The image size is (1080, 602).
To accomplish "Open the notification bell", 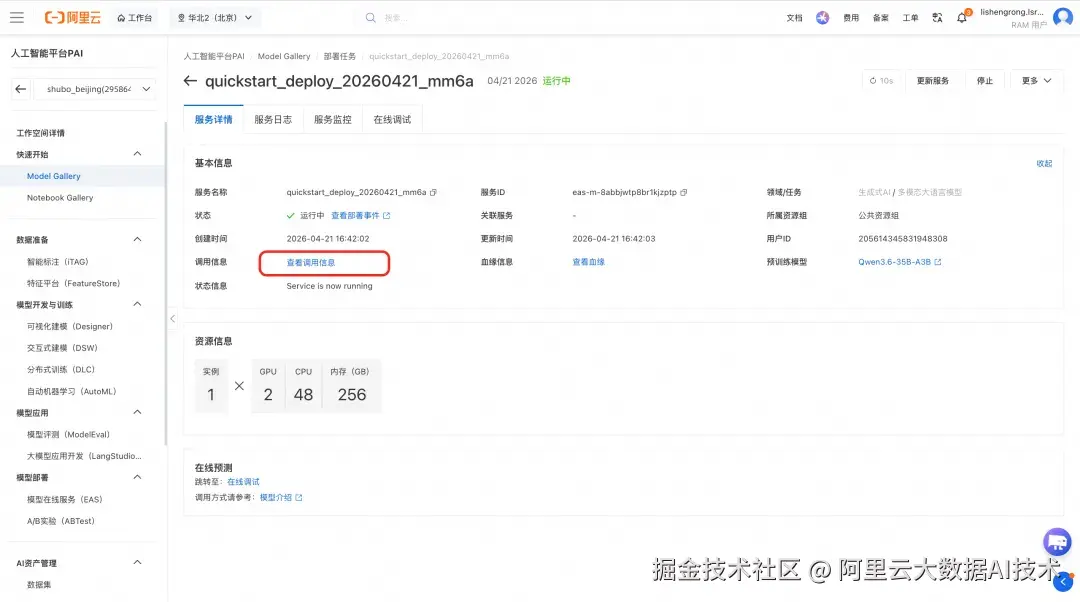I will click(x=962, y=18).
